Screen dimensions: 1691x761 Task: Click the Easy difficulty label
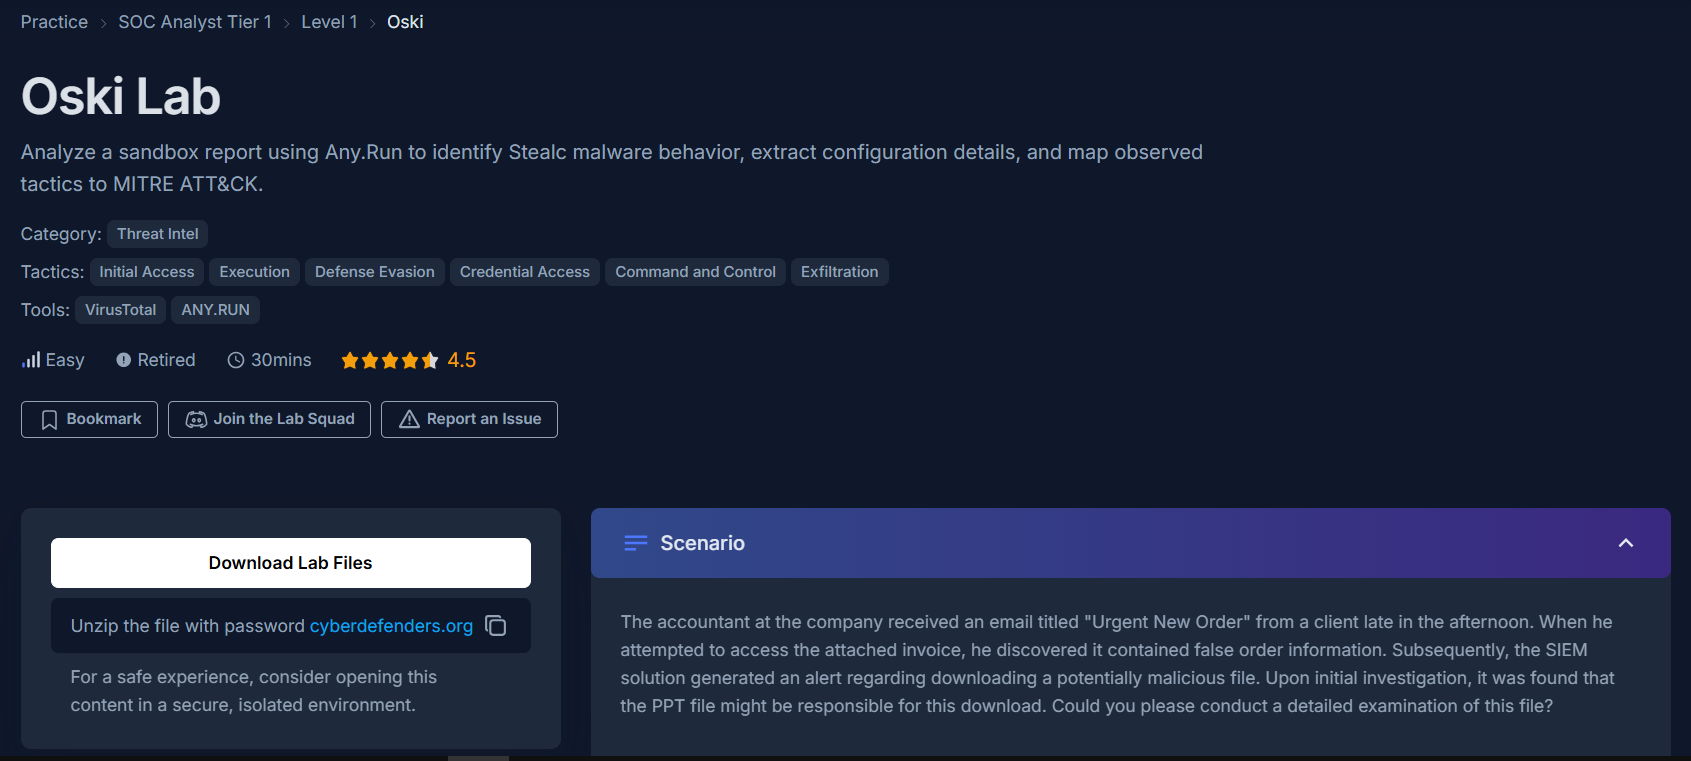[x=65, y=360]
